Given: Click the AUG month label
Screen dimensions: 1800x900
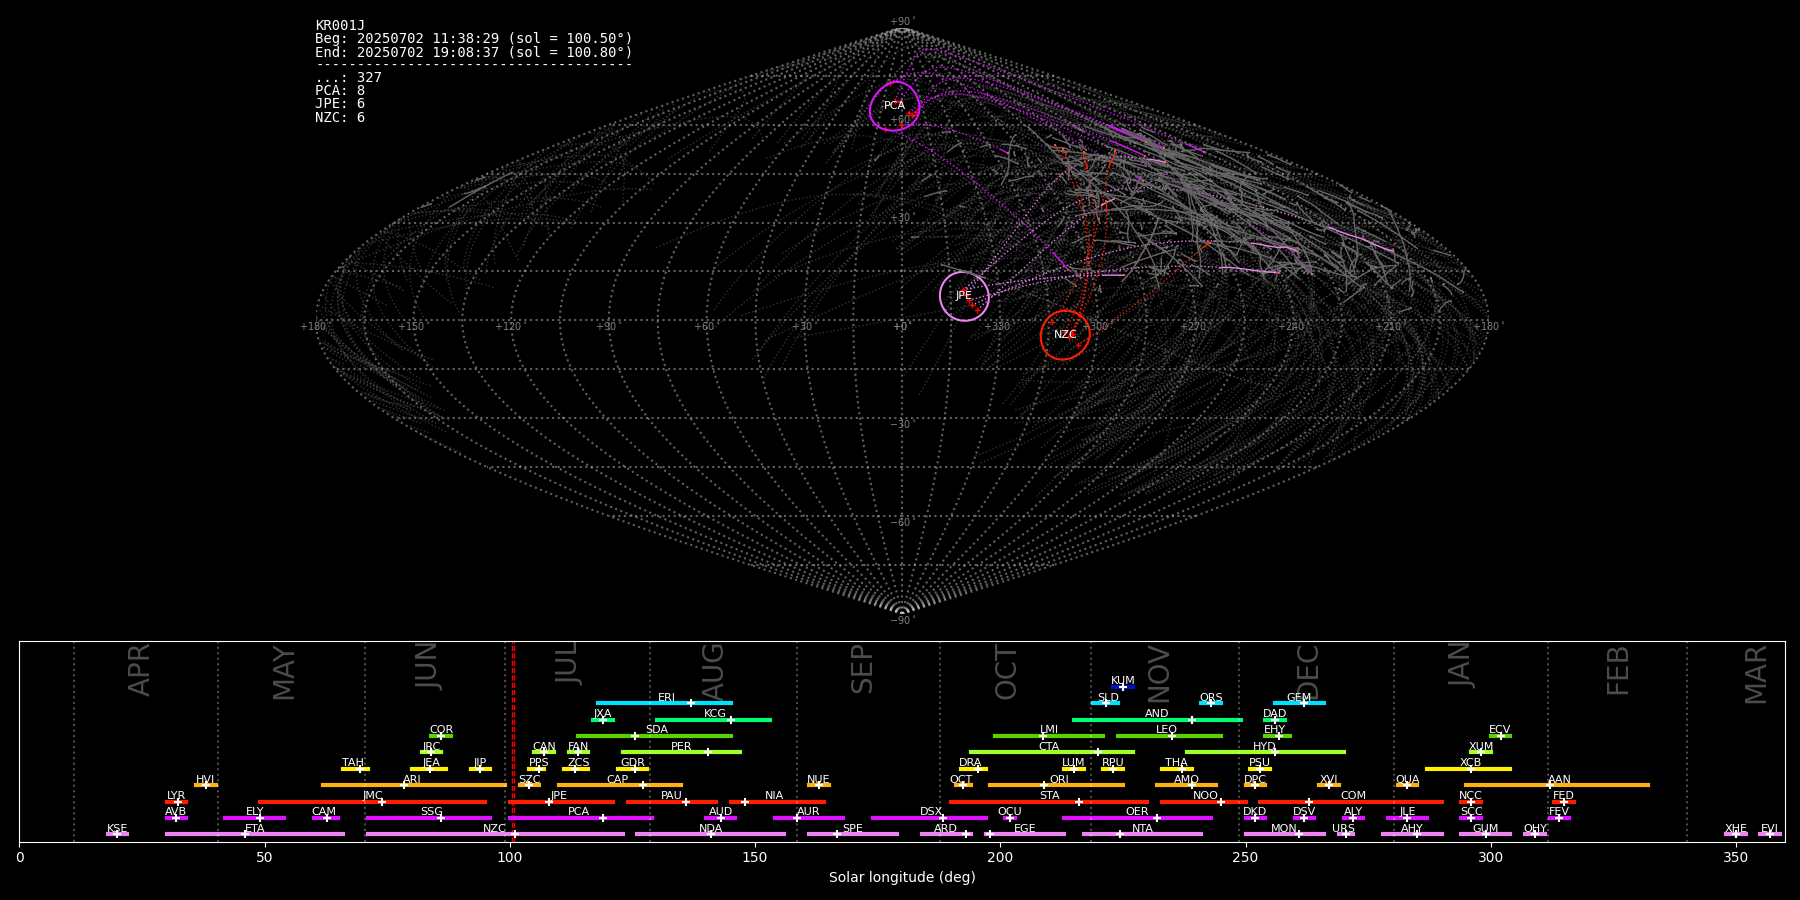Looking at the screenshot, I should coord(713,673).
